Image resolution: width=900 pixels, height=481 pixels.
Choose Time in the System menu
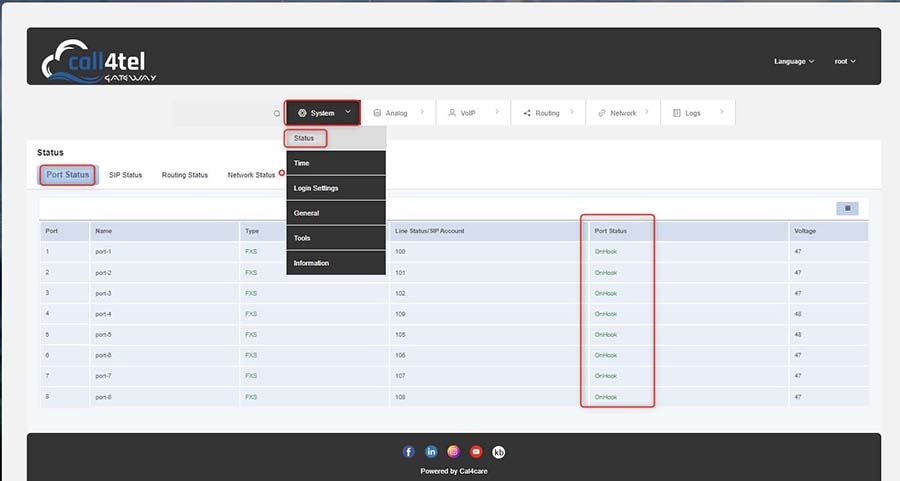[x=302, y=163]
